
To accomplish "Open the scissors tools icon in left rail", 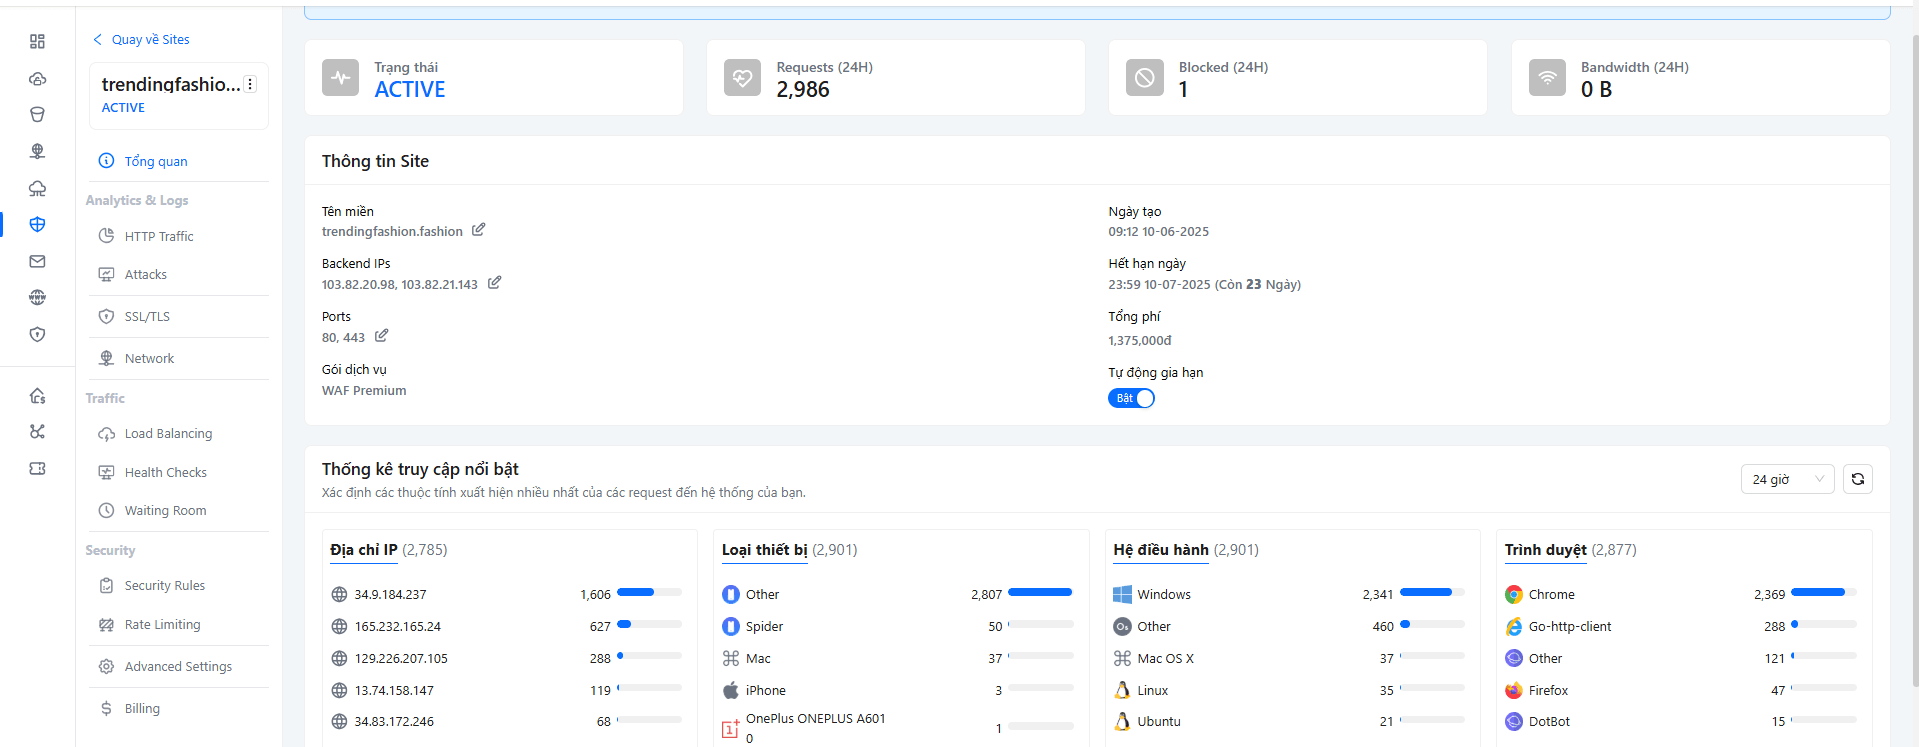I will (x=37, y=432).
